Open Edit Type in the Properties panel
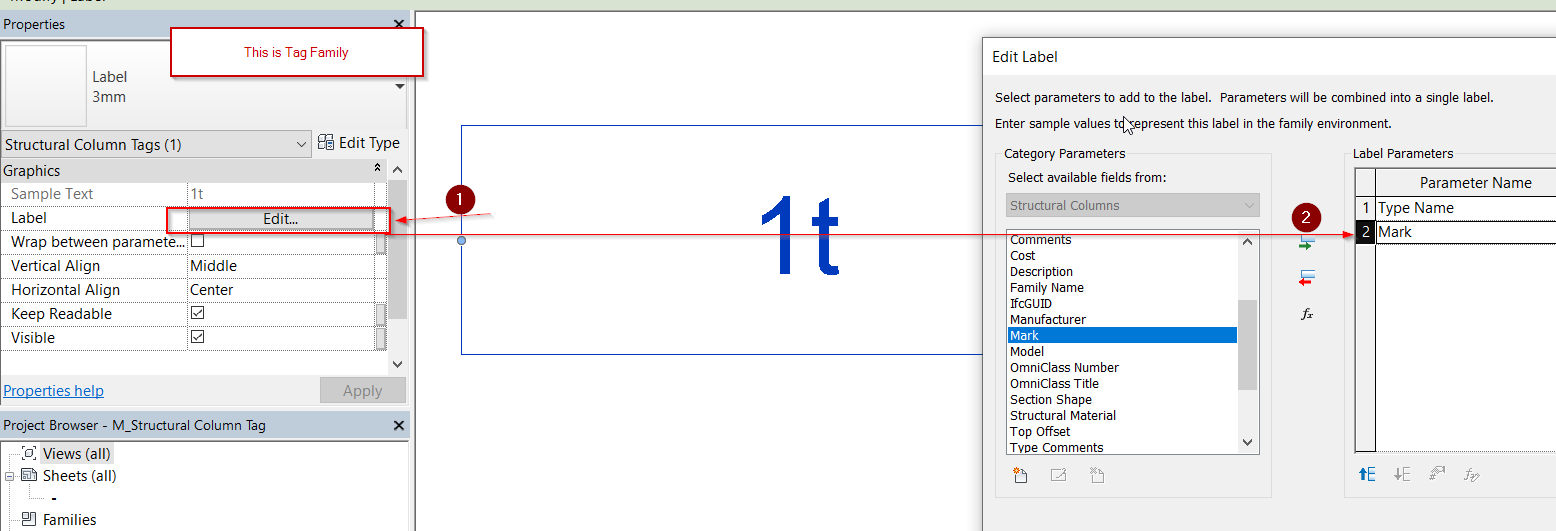 [x=359, y=143]
